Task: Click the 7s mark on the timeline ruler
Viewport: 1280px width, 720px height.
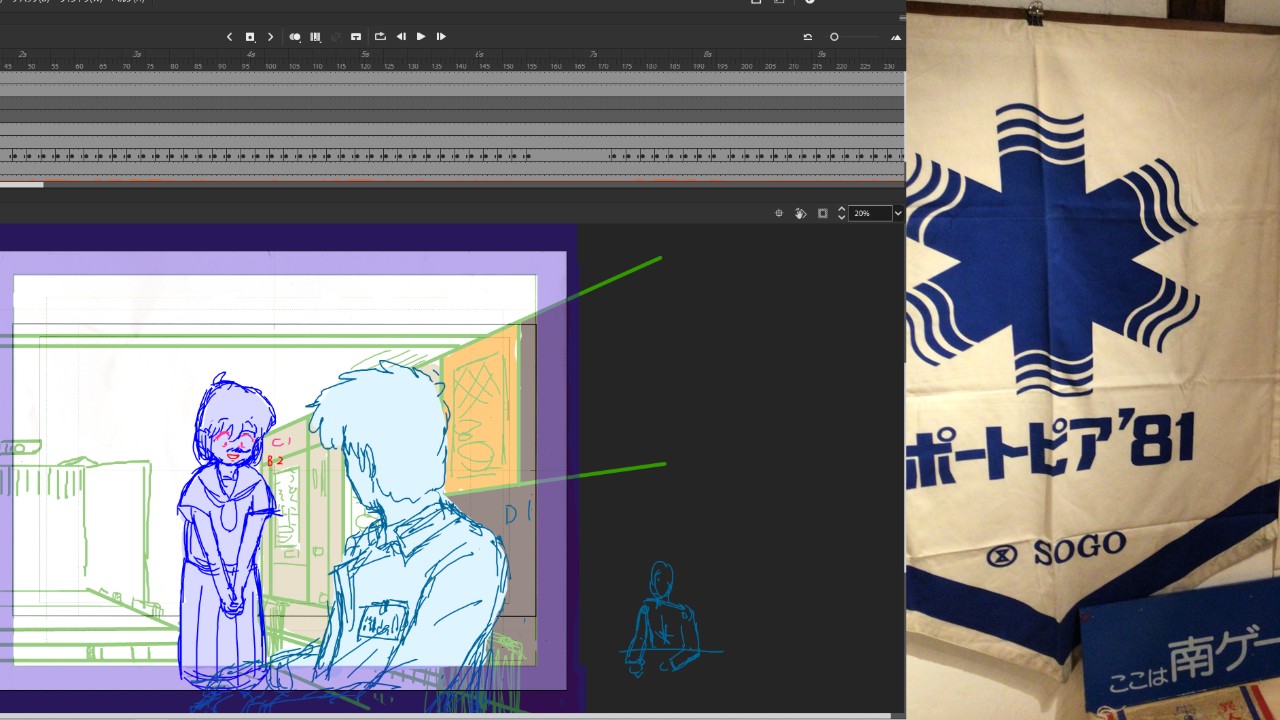Action: click(594, 54)
